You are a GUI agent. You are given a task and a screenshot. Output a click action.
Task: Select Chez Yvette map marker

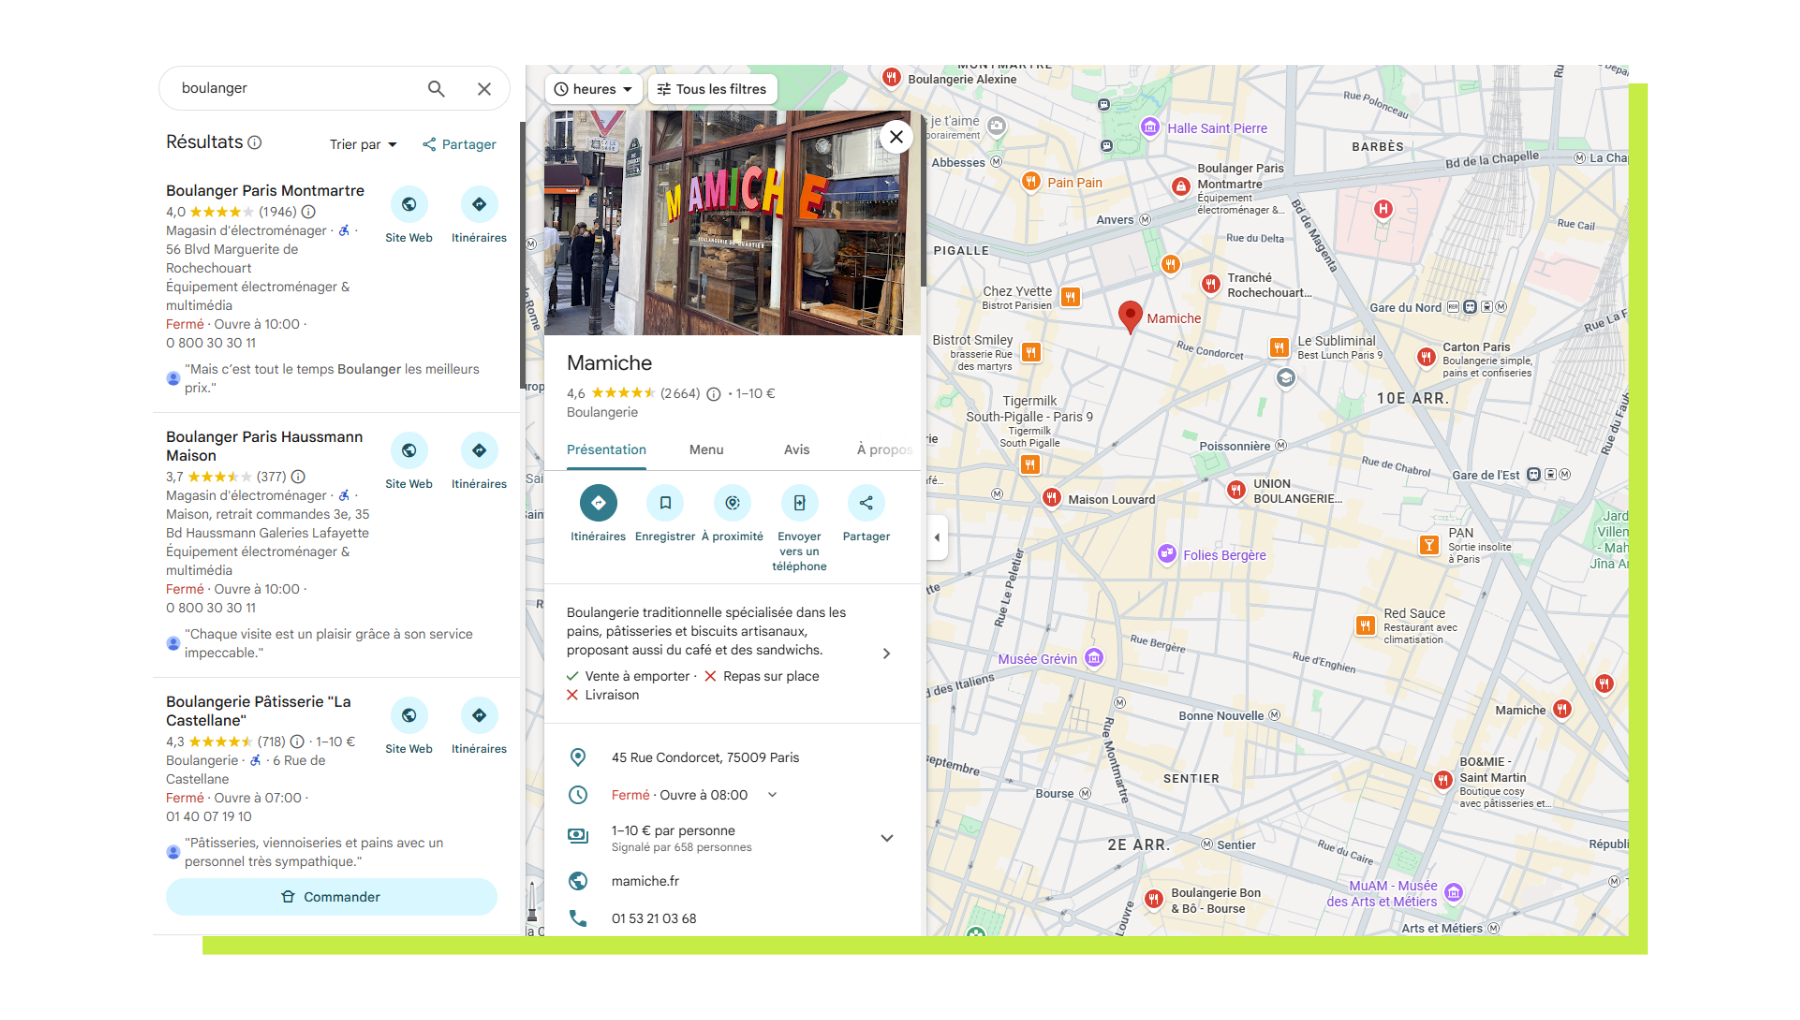1070,297
